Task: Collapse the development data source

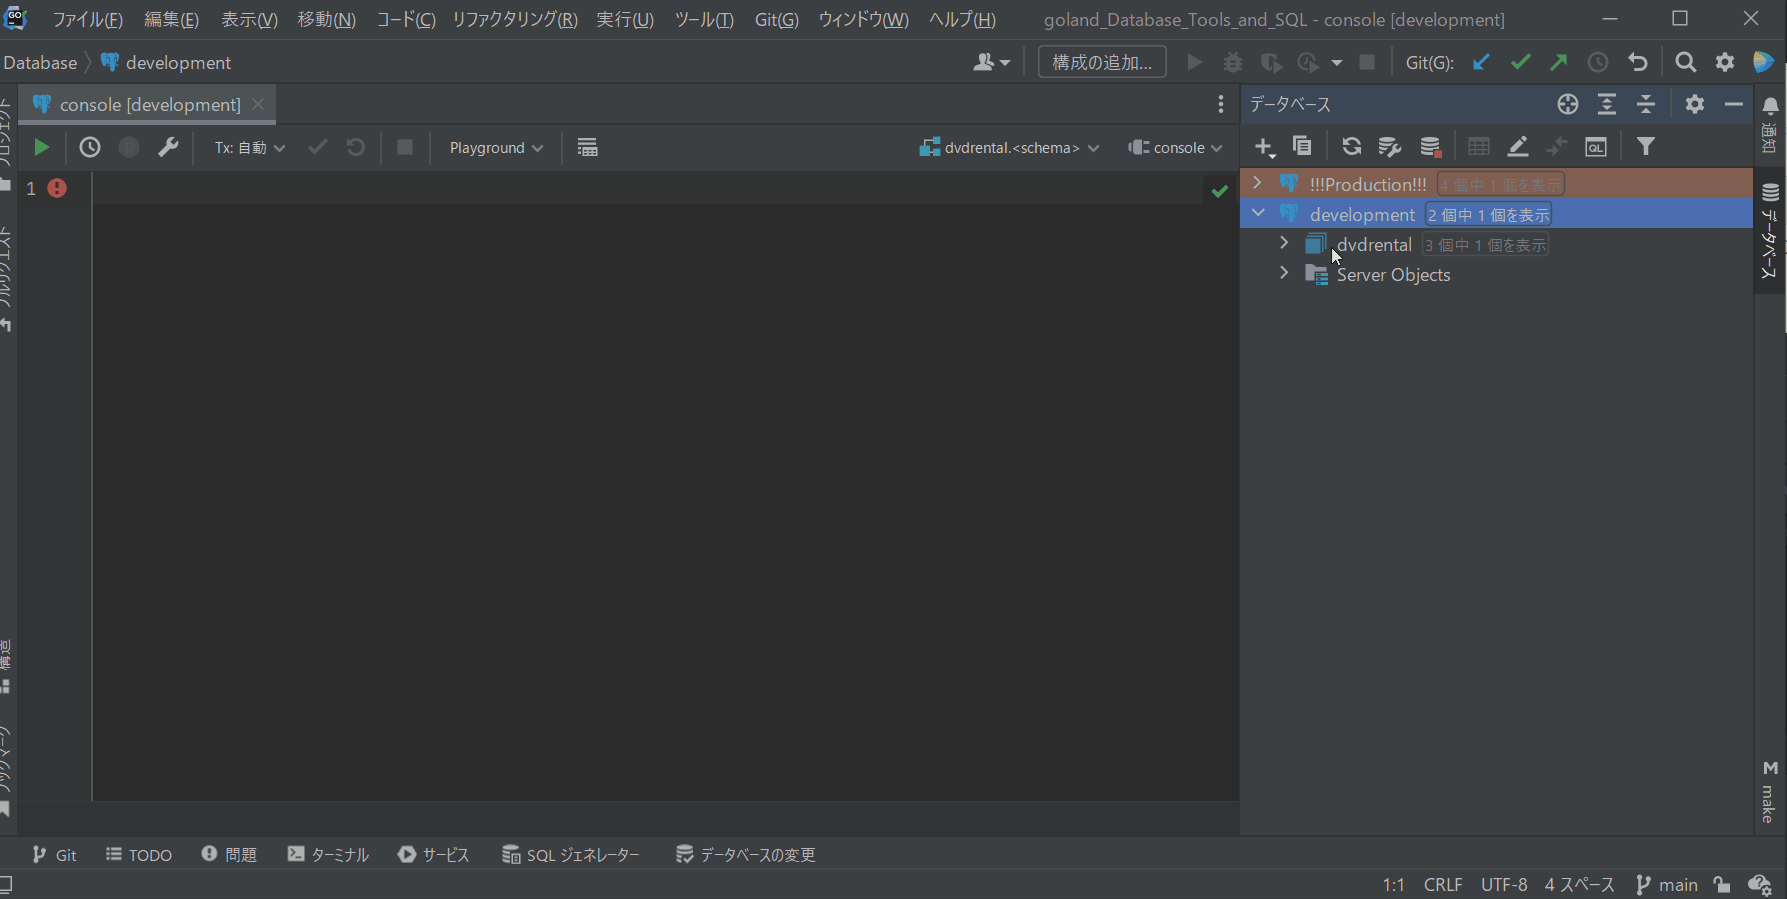Action: tap(1258, 213)
